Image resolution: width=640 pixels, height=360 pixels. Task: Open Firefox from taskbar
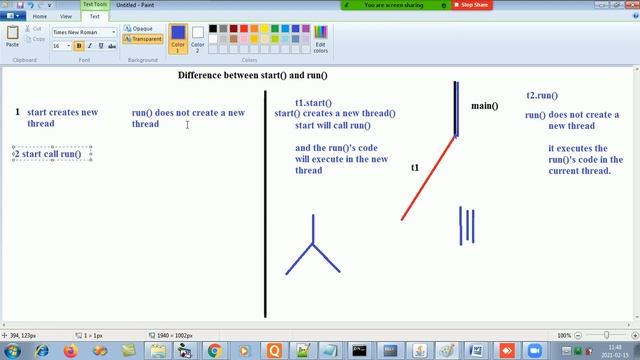(x=71, y=351)
